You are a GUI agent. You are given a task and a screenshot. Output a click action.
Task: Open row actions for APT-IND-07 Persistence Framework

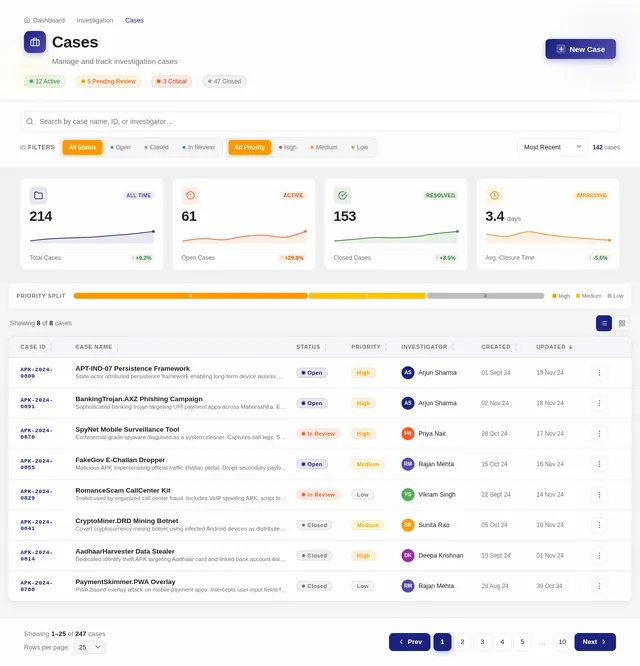click(599, 373)
